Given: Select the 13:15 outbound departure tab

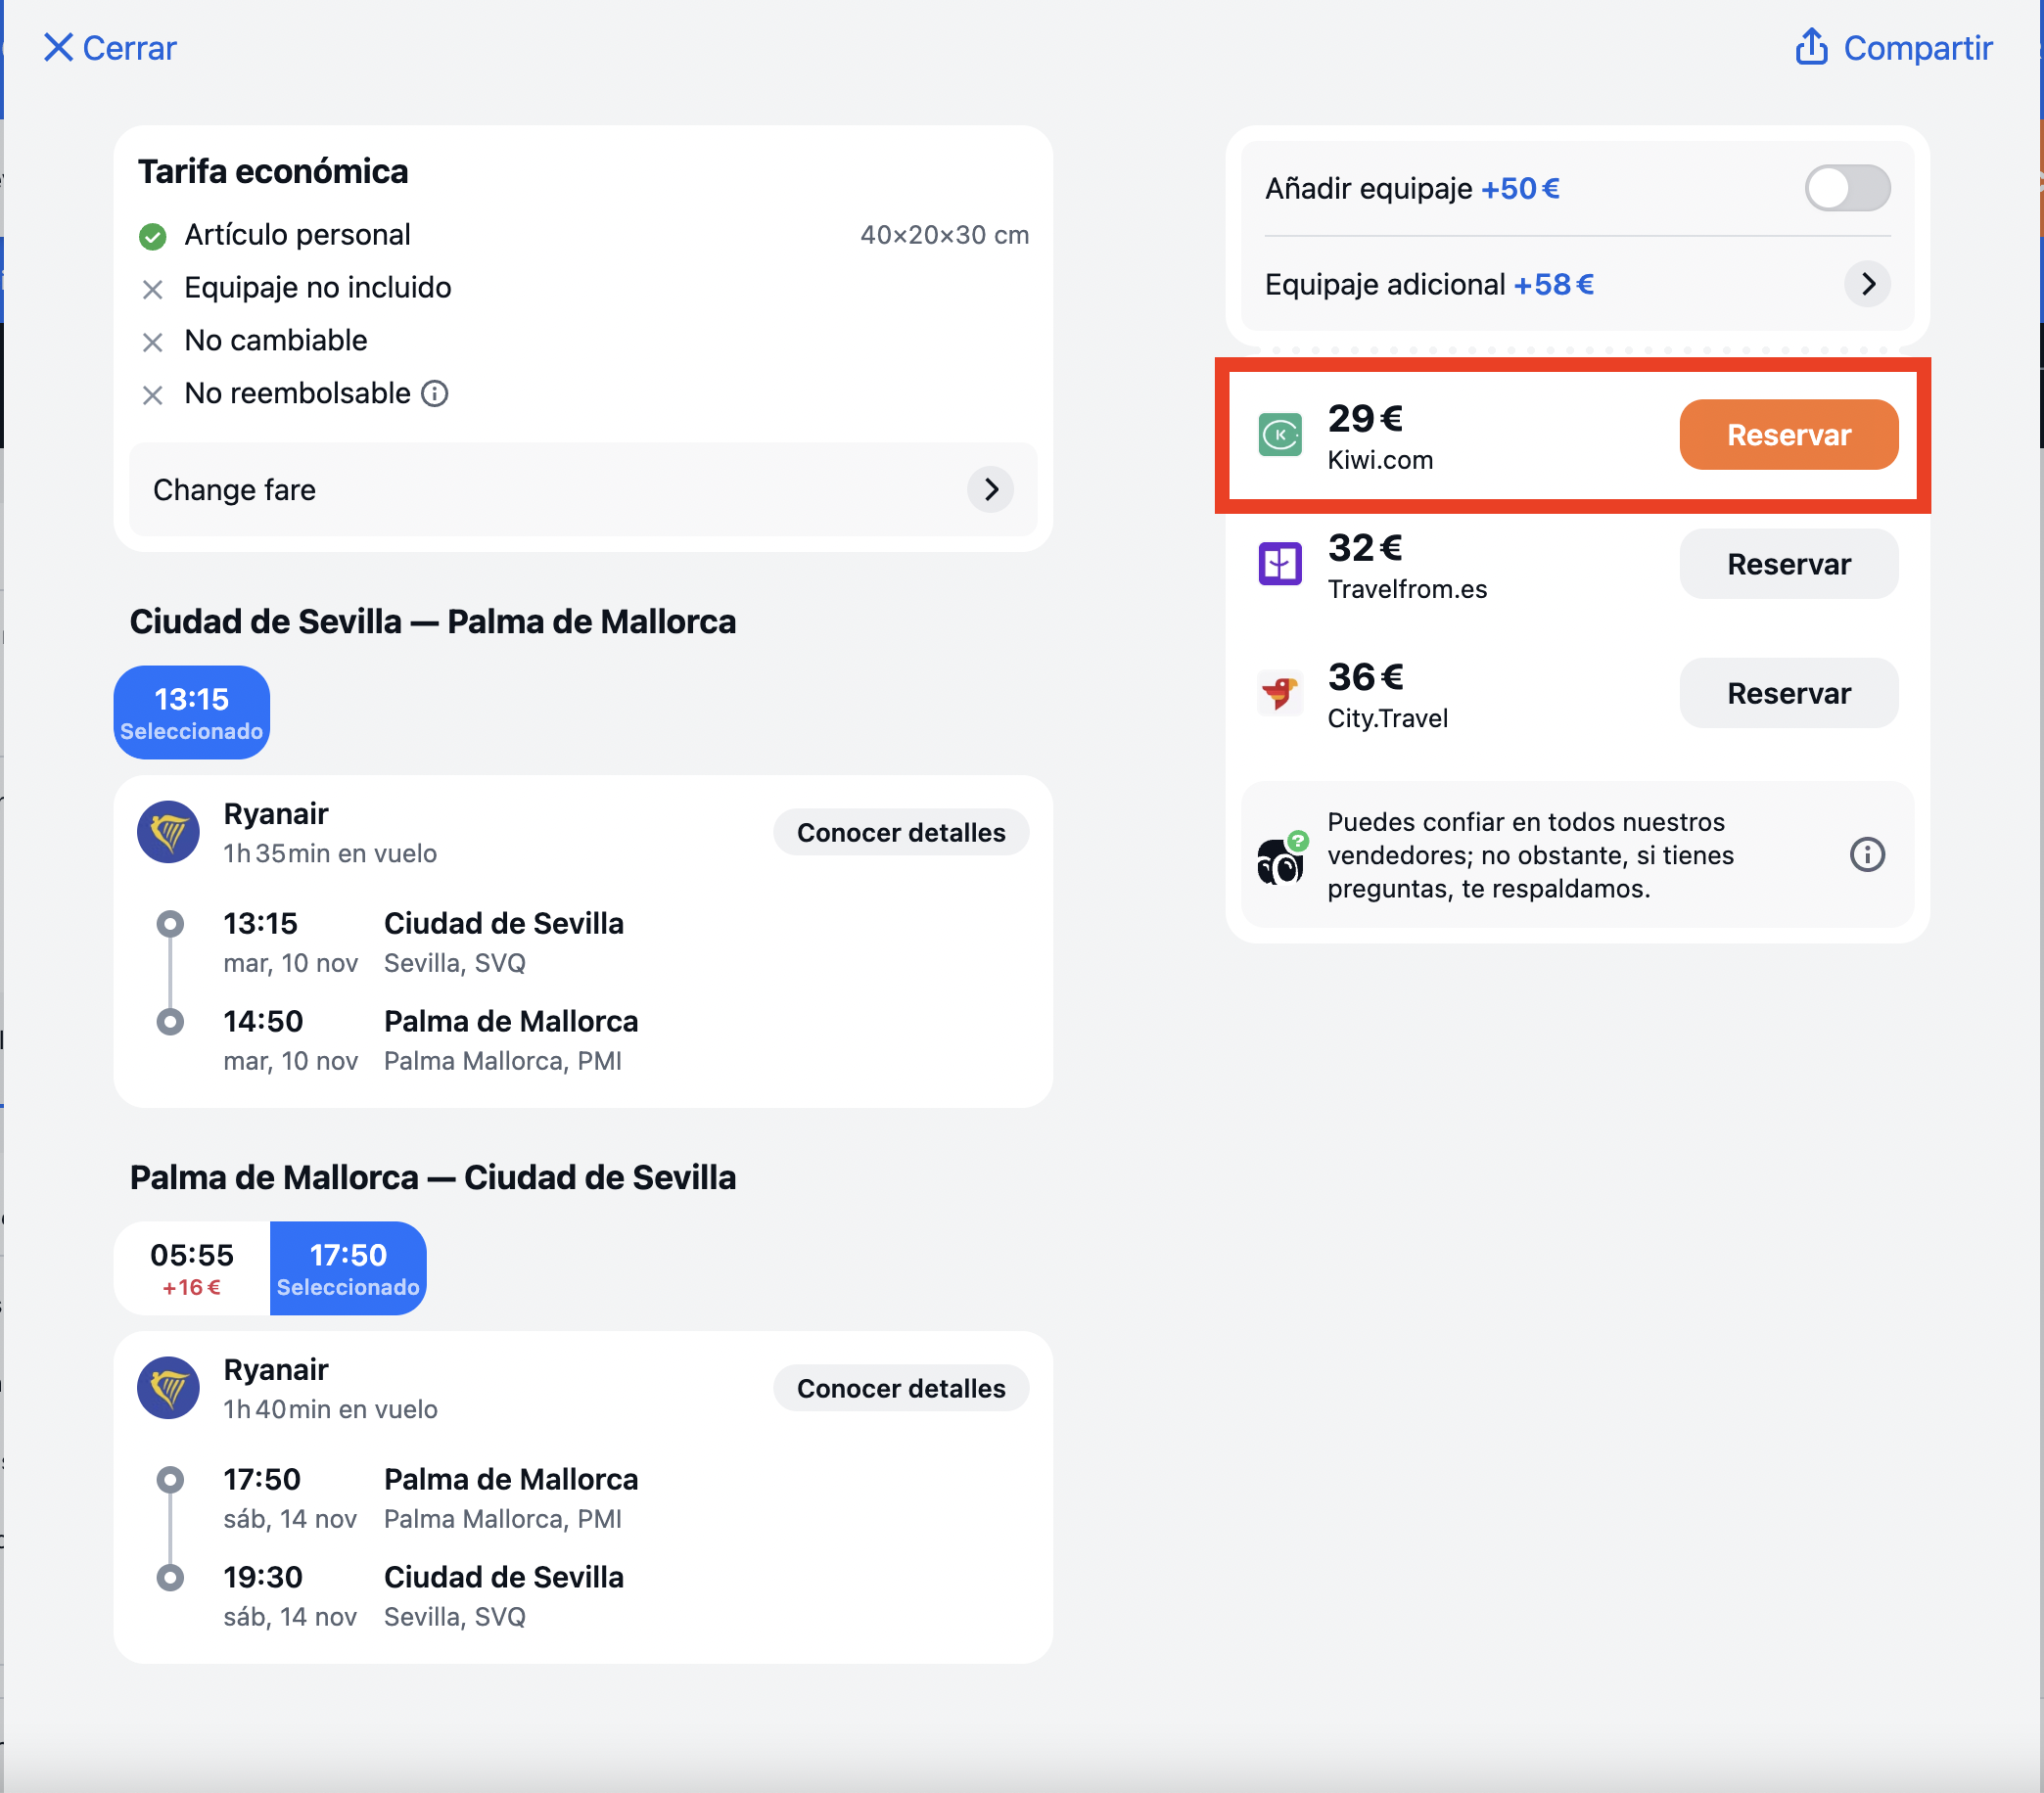Looking at the screenshot, I should pos(192,712).
